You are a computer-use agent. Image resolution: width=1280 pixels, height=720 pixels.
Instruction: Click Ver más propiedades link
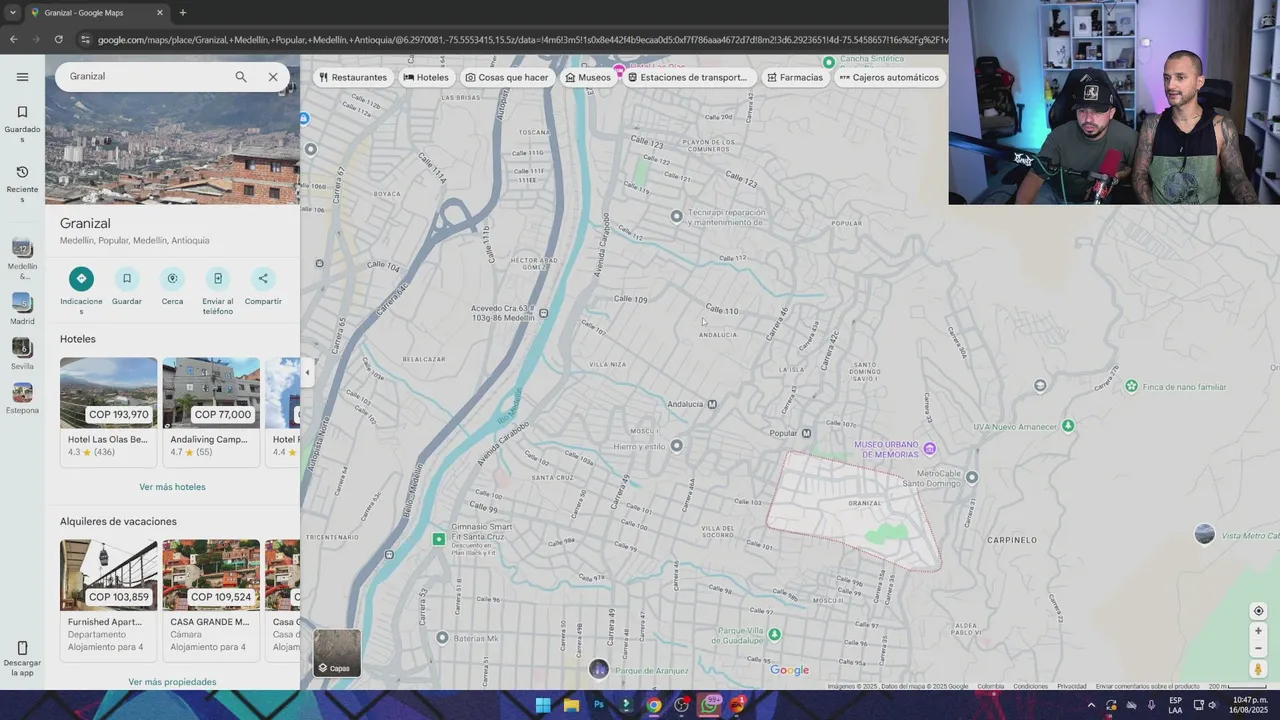172,682
